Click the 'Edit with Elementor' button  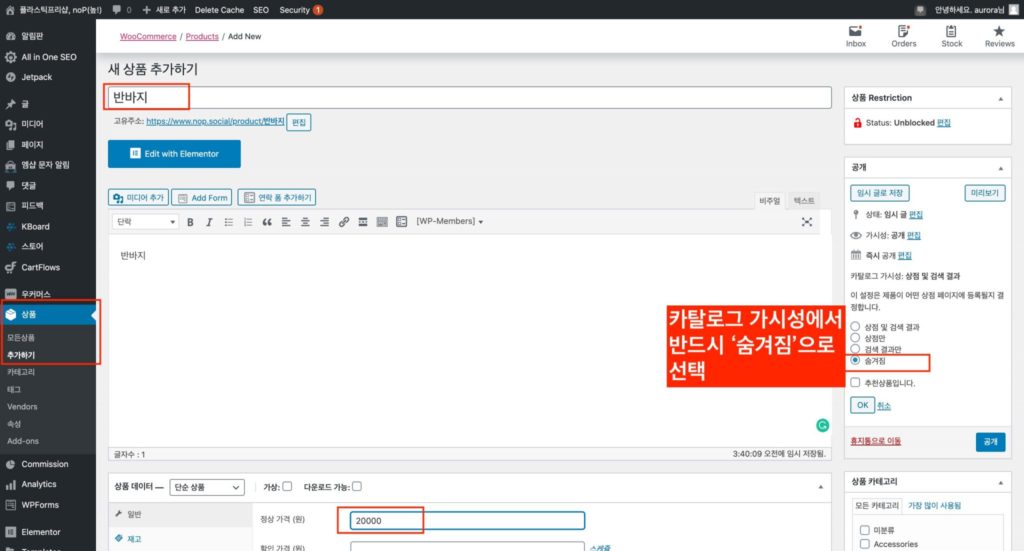(174, 154)
